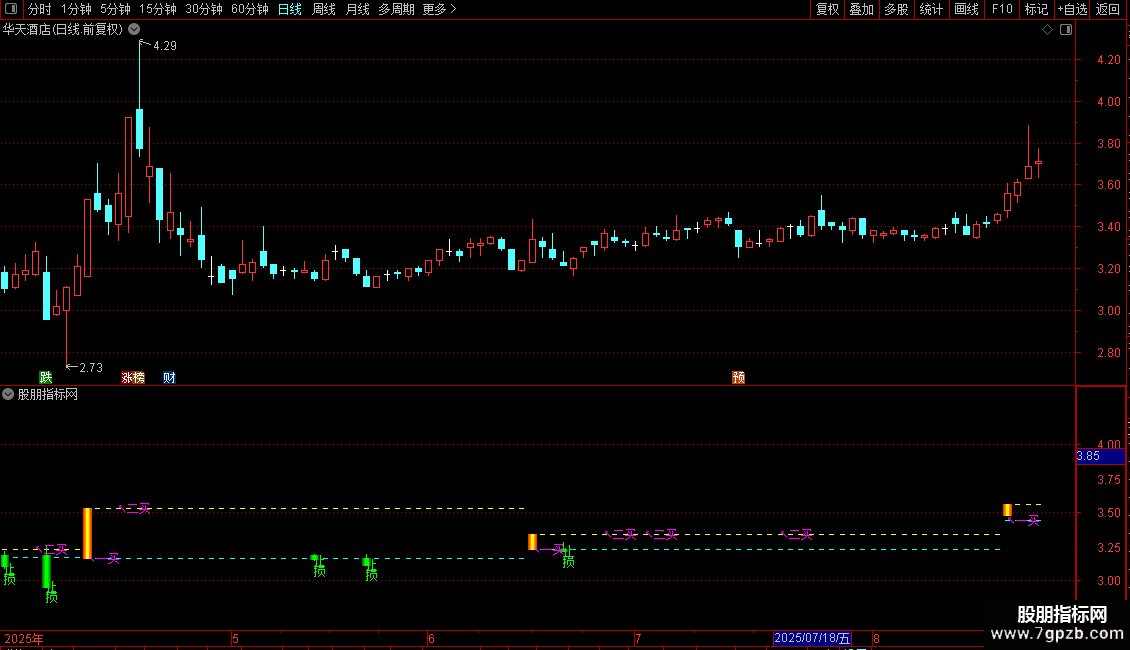1130x650 pixels.
Task: Select the 周线 weekly chart tab
Action: (x=324, y=9)
